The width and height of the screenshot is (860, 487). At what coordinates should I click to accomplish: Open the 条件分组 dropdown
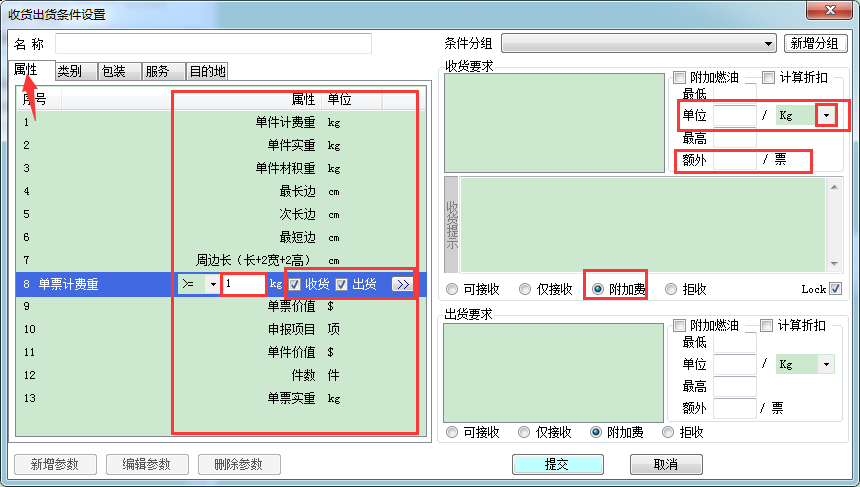768,44
